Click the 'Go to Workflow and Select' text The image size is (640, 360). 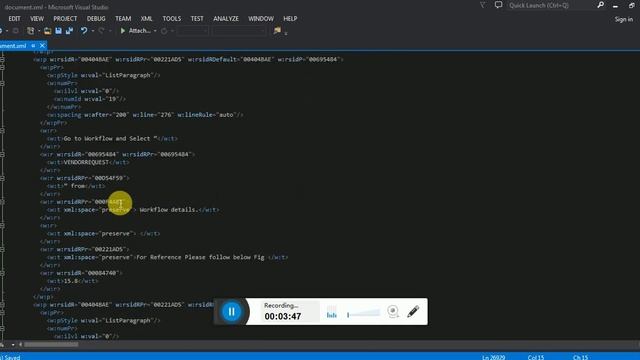107,139
